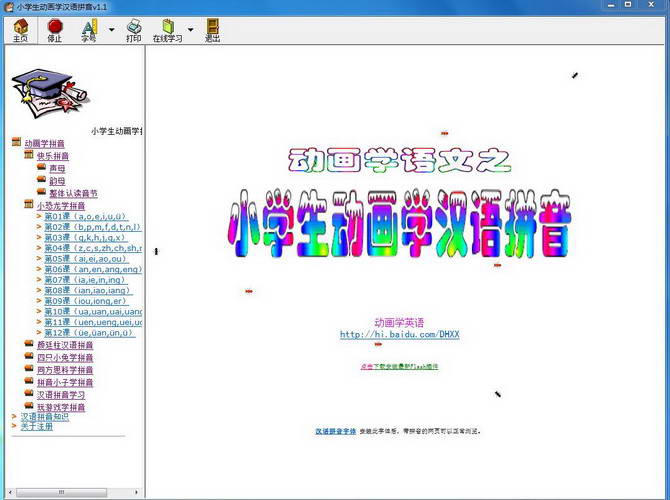Viewport: 670px width, 500px height.
Task: Open the 关于注册 tree item
Action: point(37,427)
